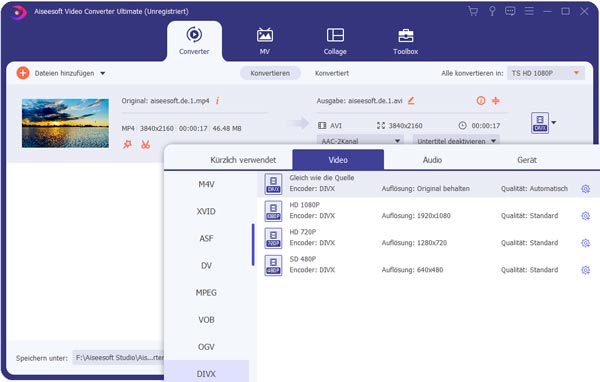
Task: Click the Speichern unter path field
Action: (118, 358)
